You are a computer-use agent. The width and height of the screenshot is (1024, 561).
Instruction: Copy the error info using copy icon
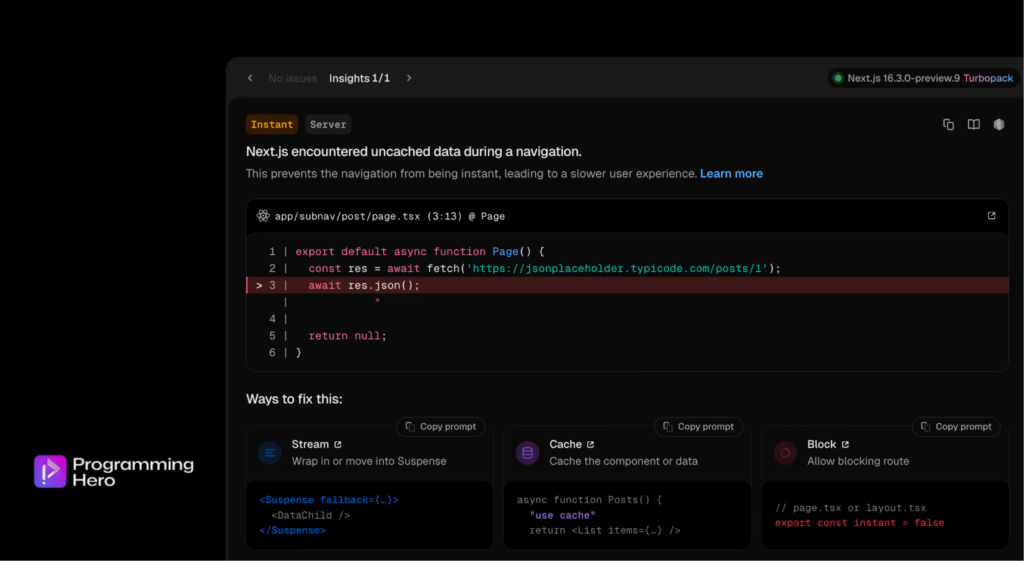tap(948, 125)
